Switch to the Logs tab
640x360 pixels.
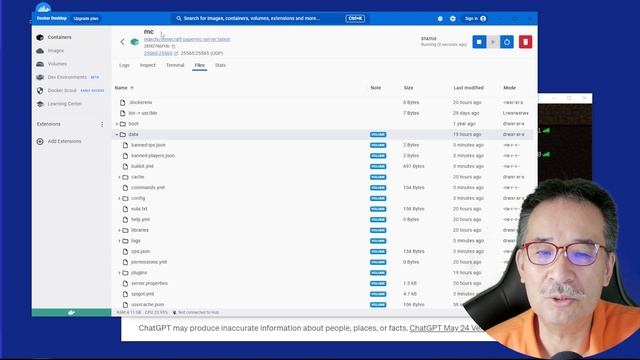tap(124, 65)
